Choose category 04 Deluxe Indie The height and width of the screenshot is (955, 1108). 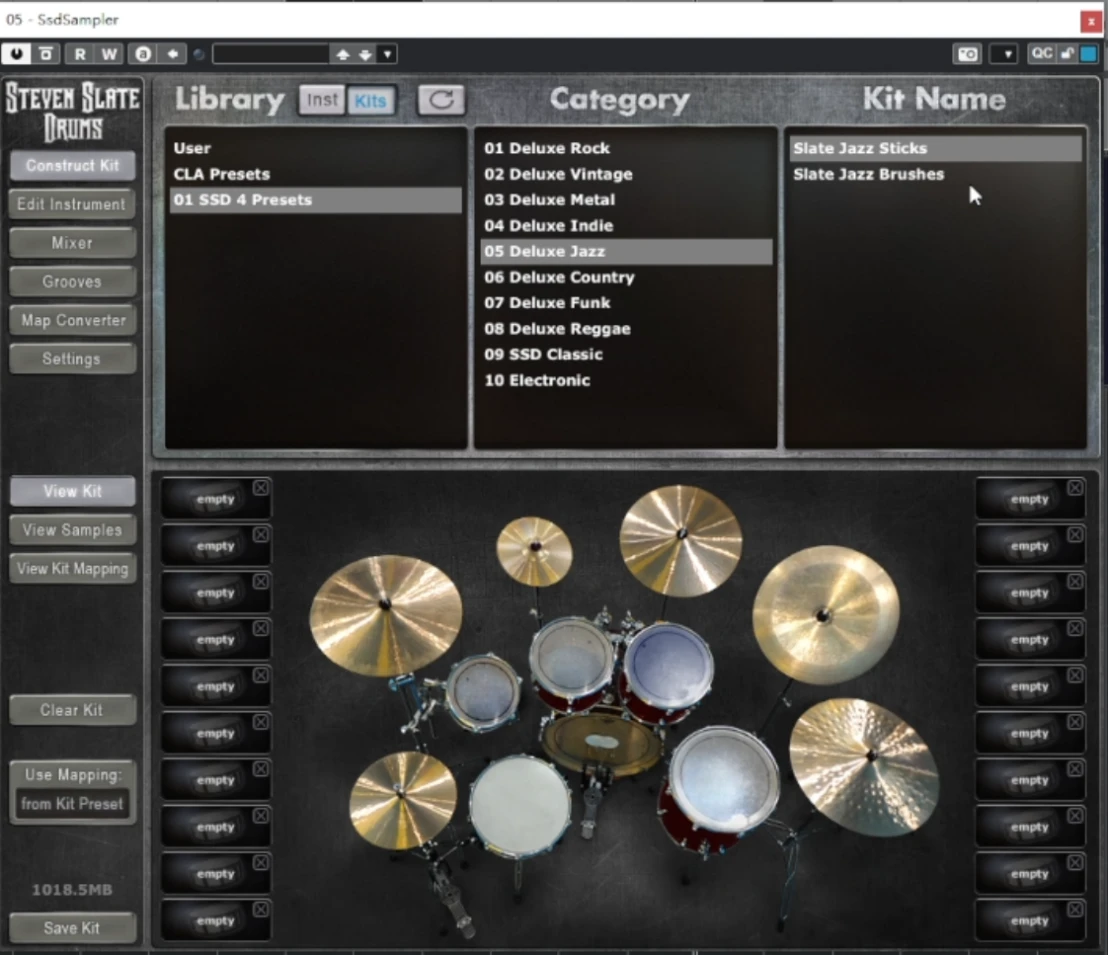(626, 225)
